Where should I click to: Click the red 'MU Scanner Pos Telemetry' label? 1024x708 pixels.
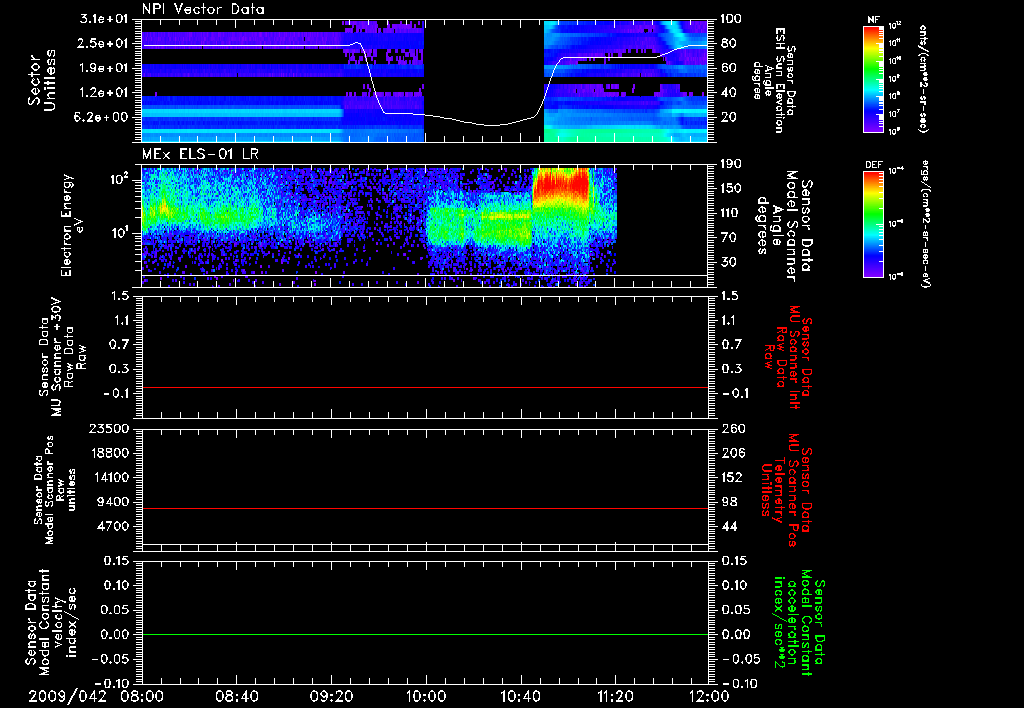coord(786,490)
